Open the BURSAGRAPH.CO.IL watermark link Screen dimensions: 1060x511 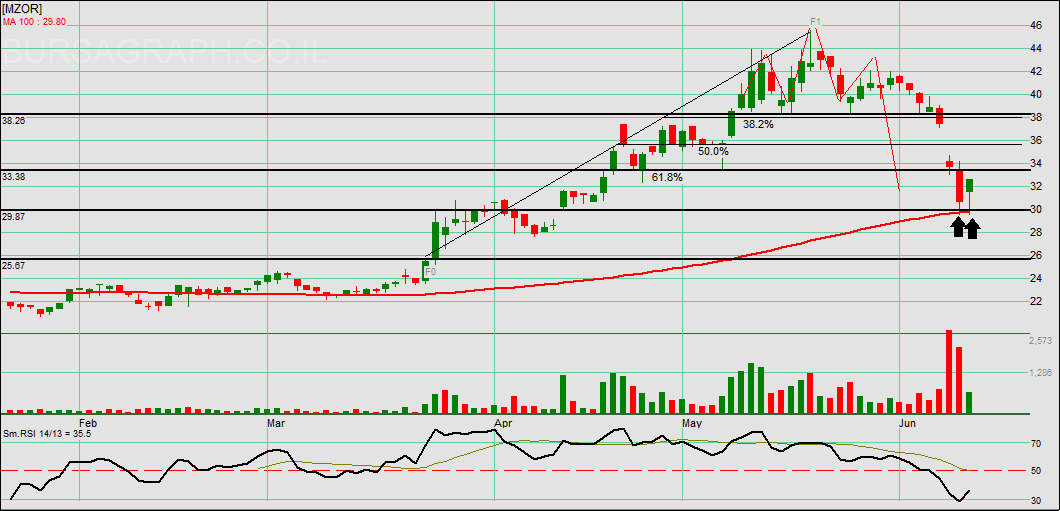(165, 52)
